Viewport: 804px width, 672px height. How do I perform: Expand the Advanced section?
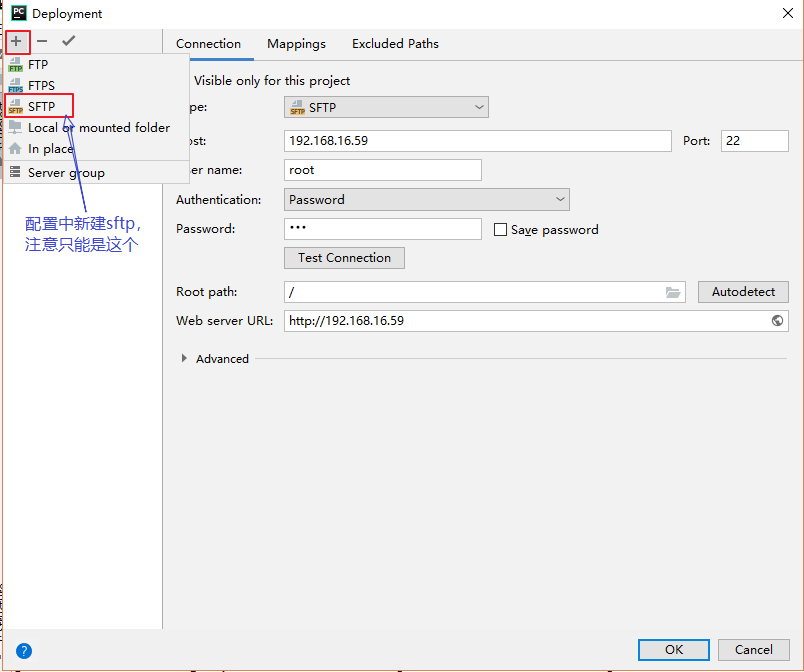184,359
